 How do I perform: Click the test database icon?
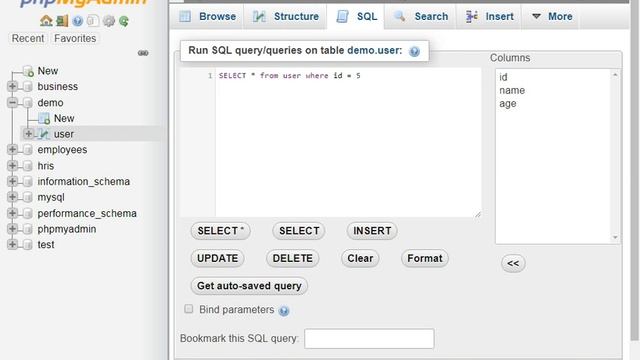point(28,244)
